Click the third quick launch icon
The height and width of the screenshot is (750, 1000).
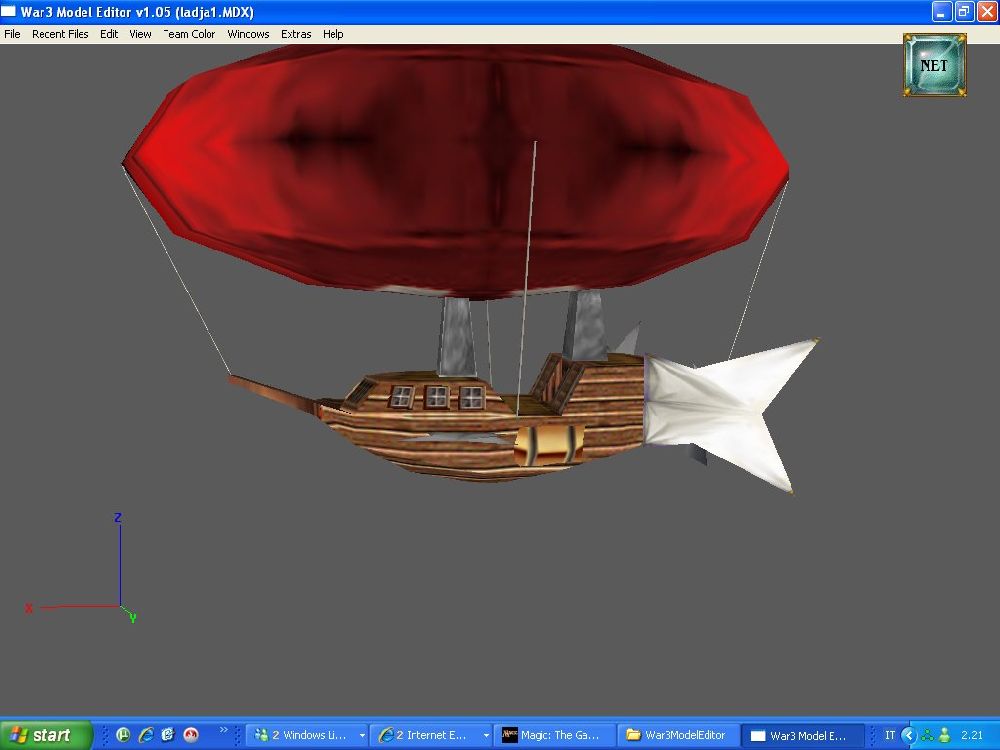pyautogui.click(x=168, y=735)
